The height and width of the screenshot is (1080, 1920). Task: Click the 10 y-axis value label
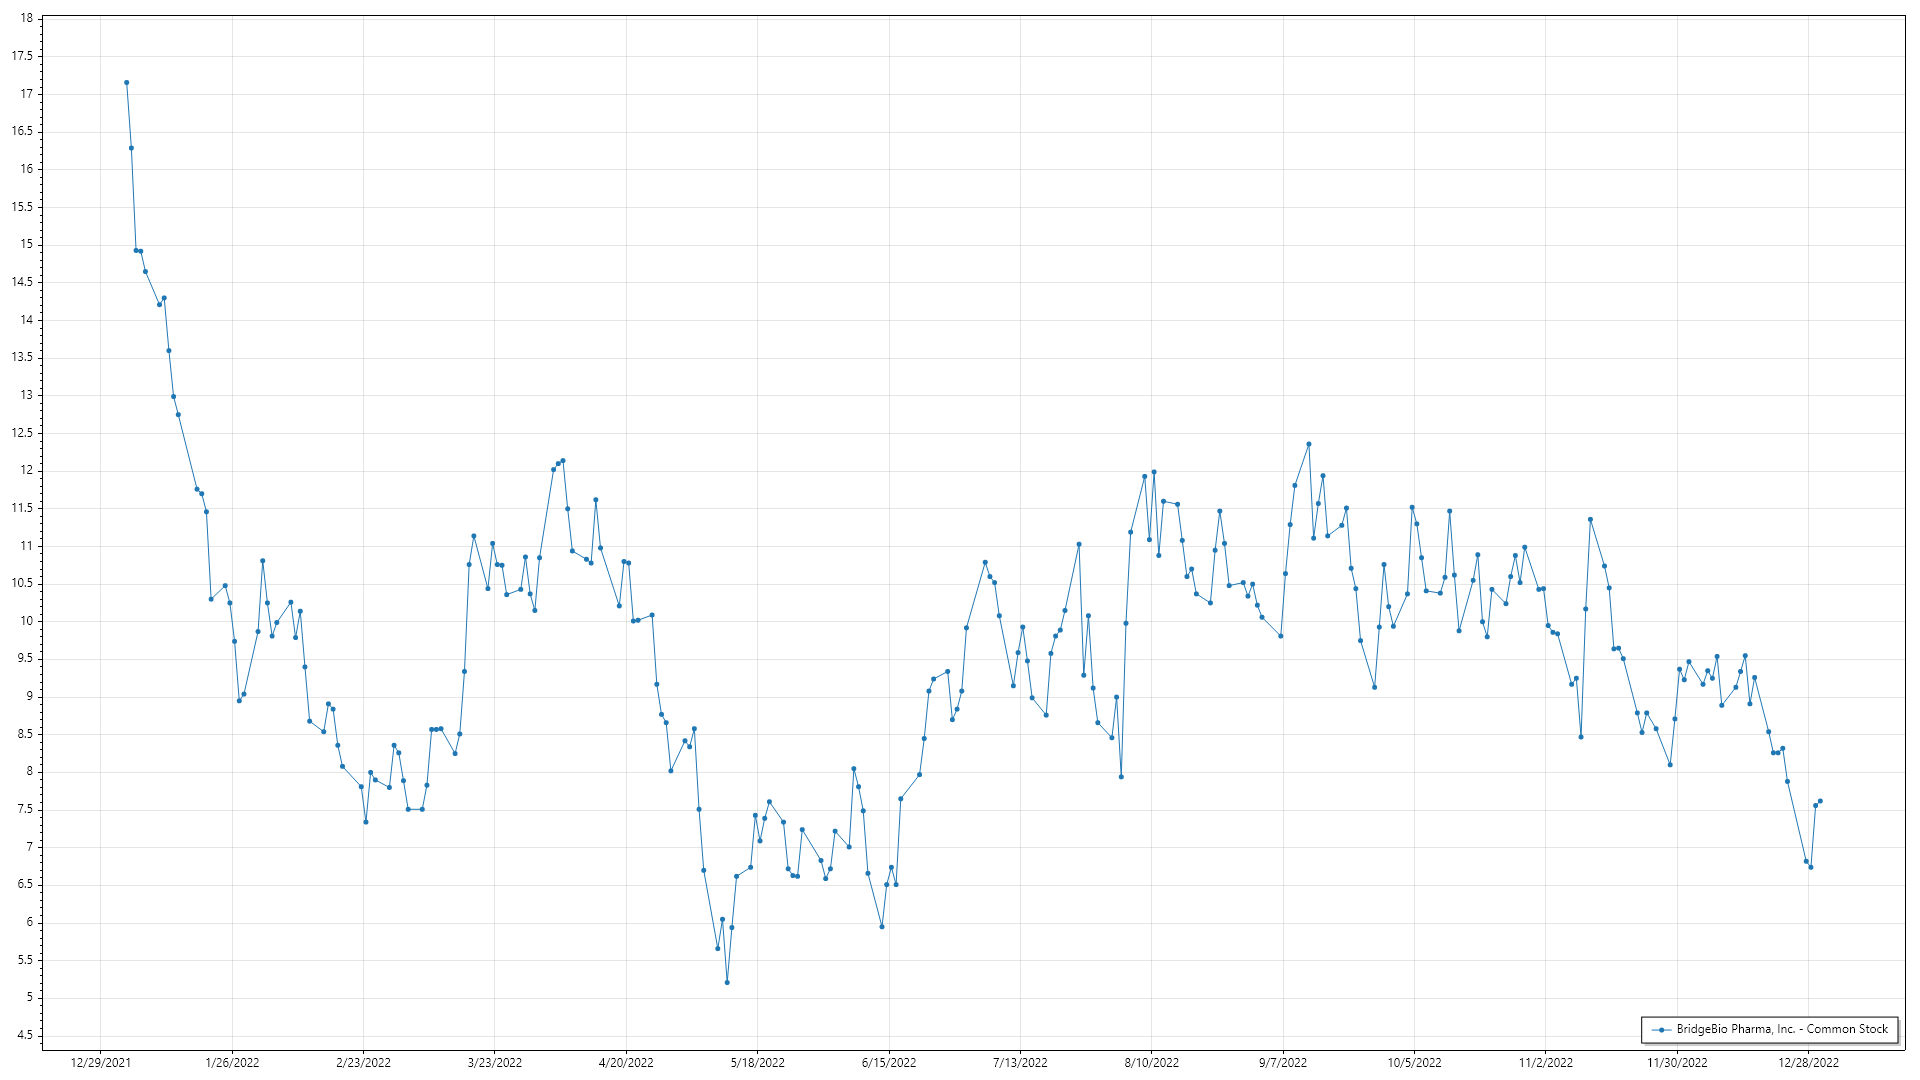tap(26, 621)
